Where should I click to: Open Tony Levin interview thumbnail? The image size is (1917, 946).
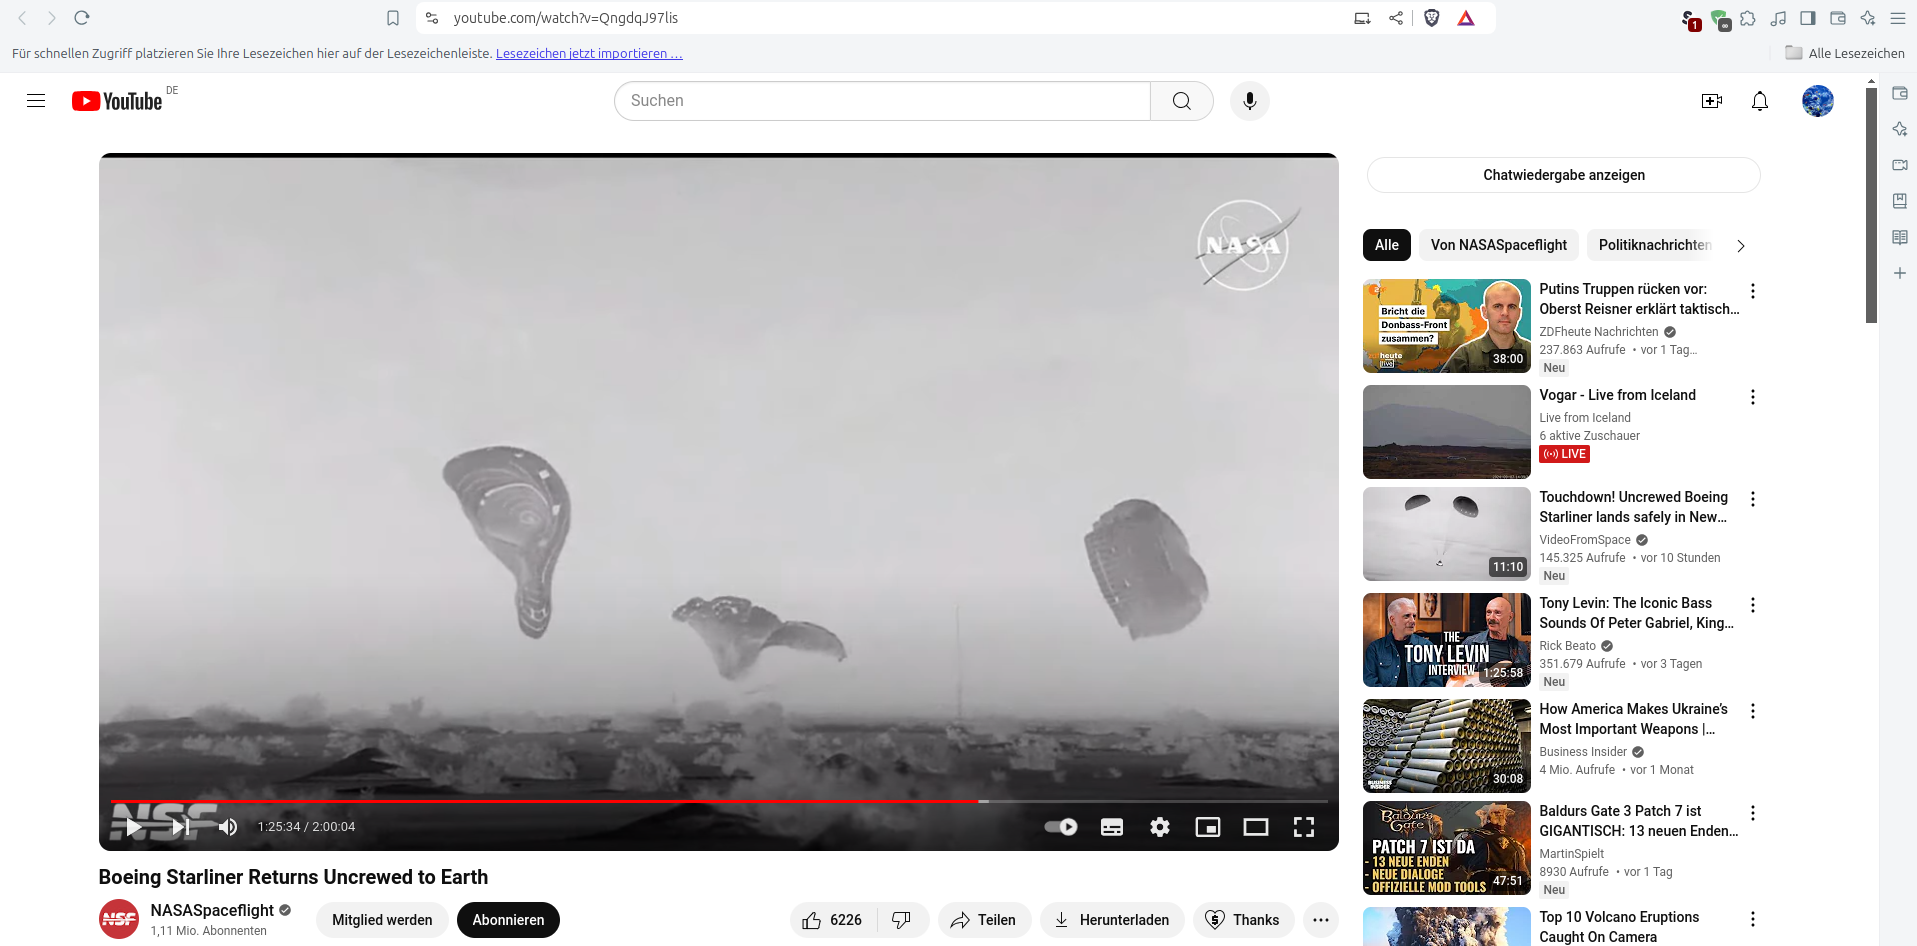[1447, 640]
